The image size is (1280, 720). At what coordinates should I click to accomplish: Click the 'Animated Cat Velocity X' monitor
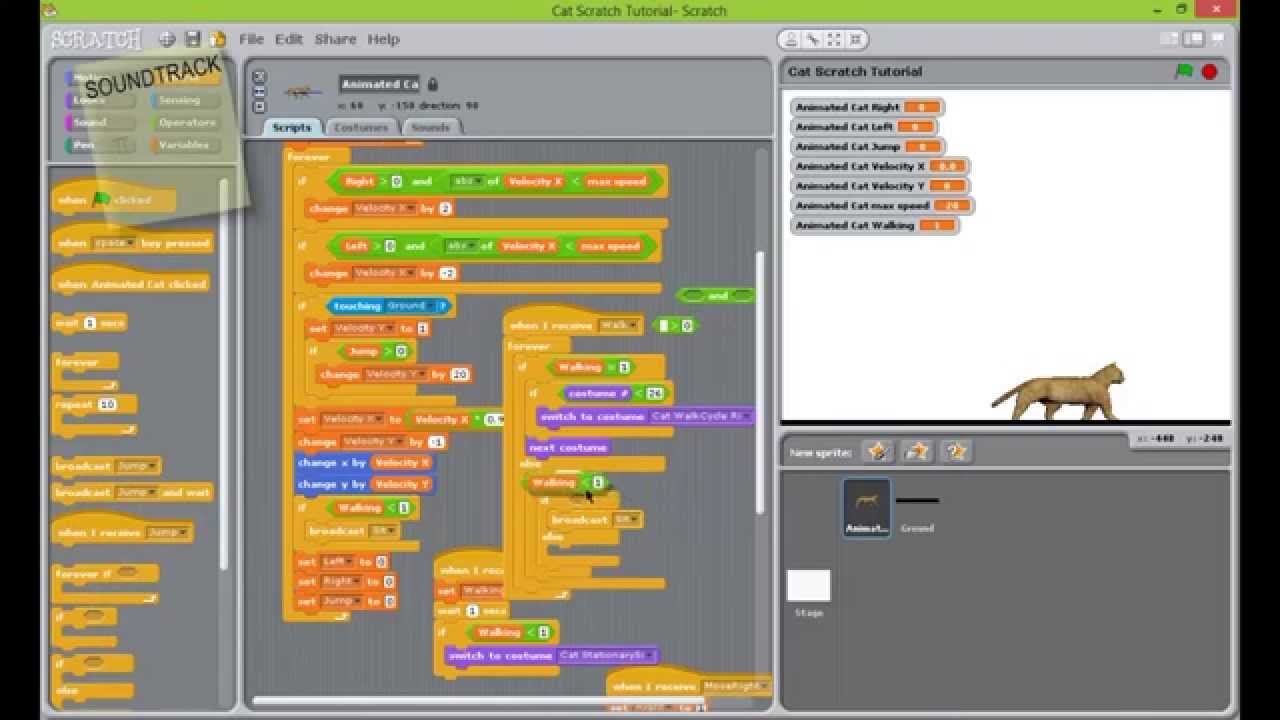click(880, 166)
